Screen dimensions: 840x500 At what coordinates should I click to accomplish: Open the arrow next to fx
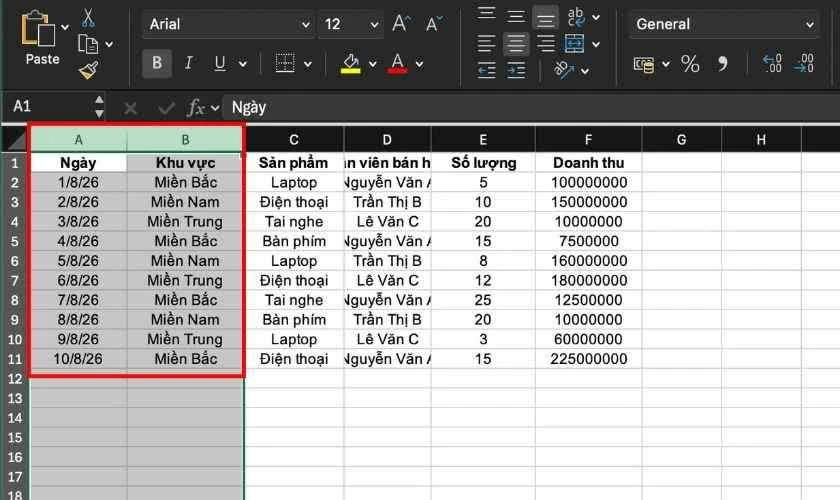point(215,109)
